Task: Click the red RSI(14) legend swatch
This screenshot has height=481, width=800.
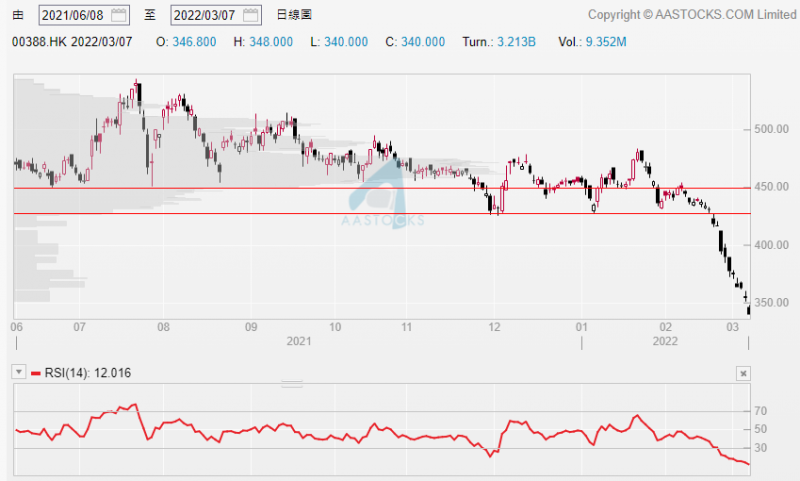Action: tap(36, 373)
